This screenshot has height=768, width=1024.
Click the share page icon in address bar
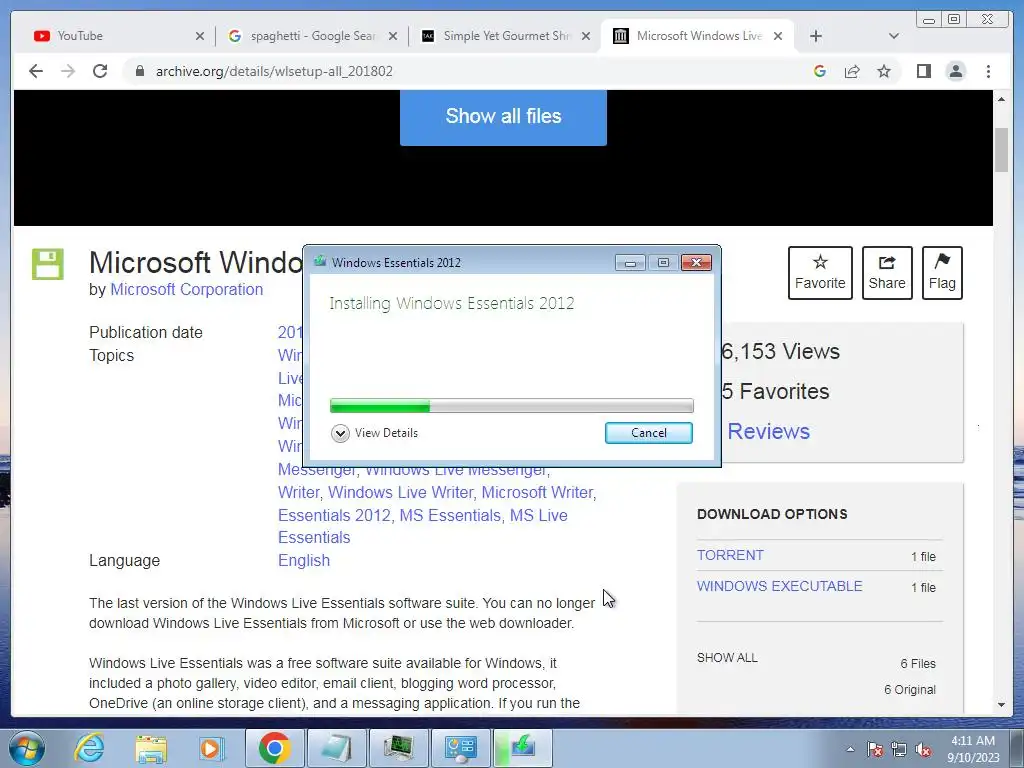(852, 71)
